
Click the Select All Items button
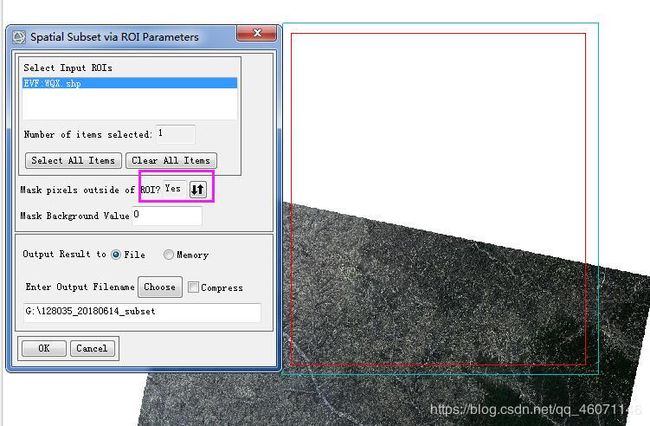tap(73, 160)
